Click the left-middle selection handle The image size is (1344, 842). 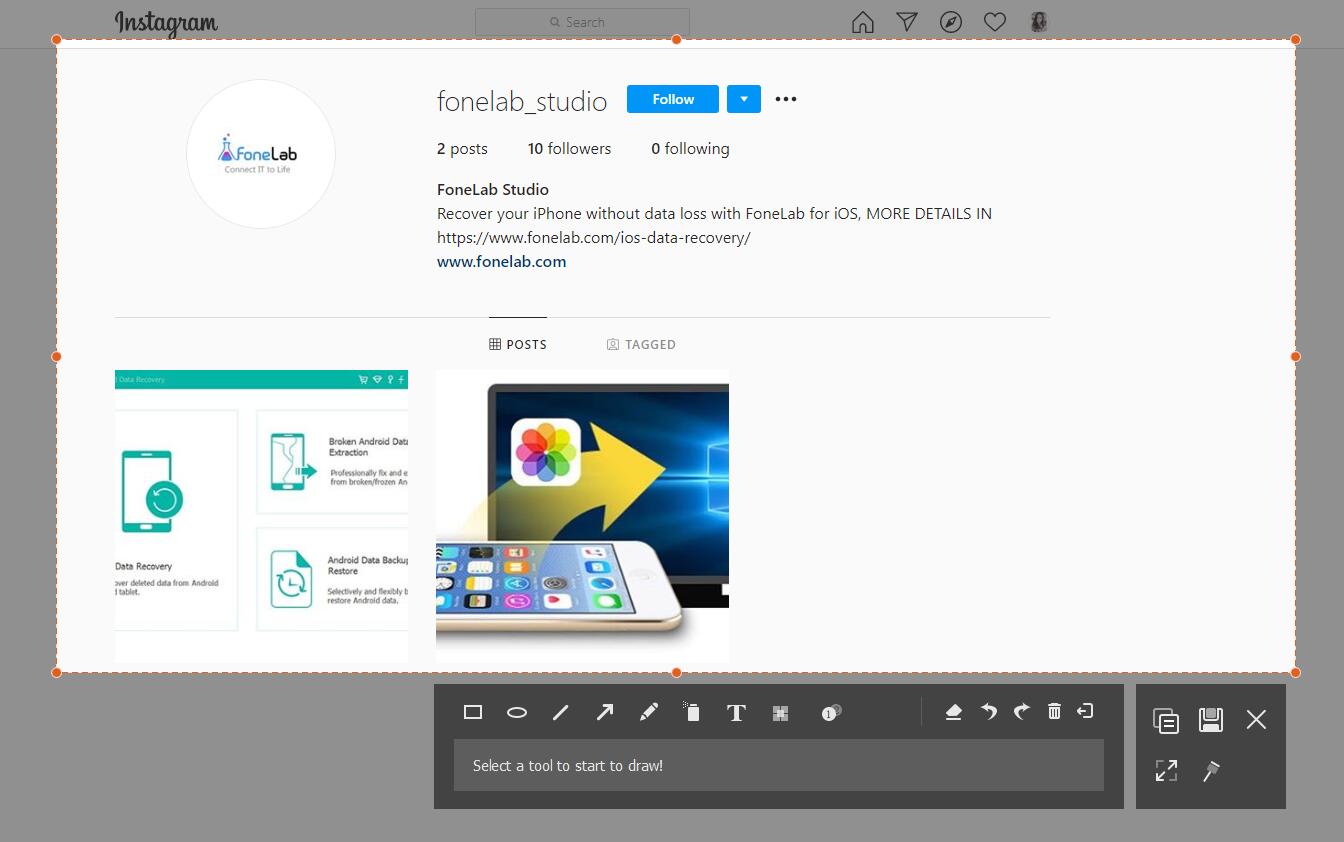coord(56,356)
